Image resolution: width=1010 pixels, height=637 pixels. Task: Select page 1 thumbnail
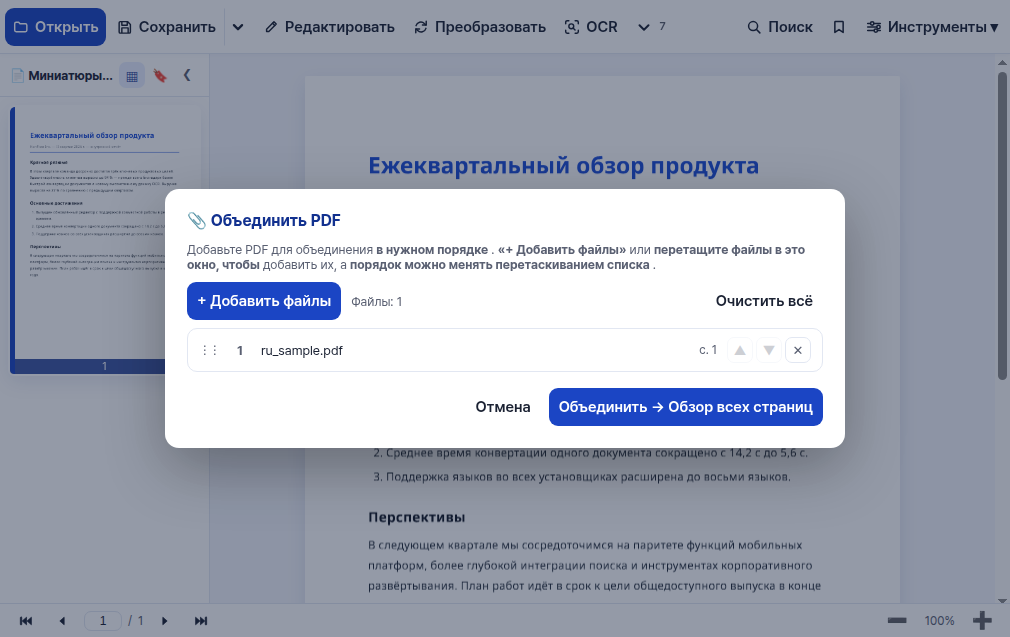click(105, 240)
